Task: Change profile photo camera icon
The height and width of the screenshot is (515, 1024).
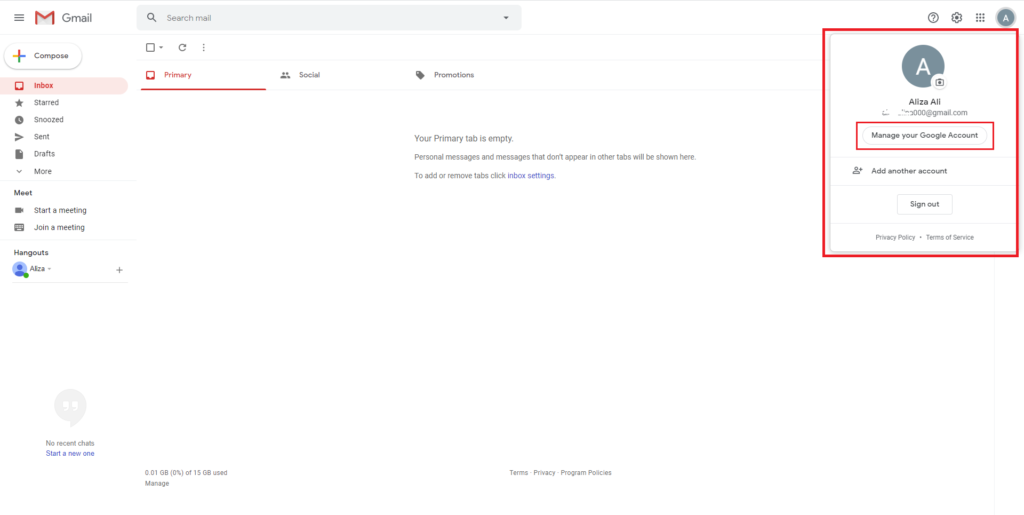Action: (939, 82)
